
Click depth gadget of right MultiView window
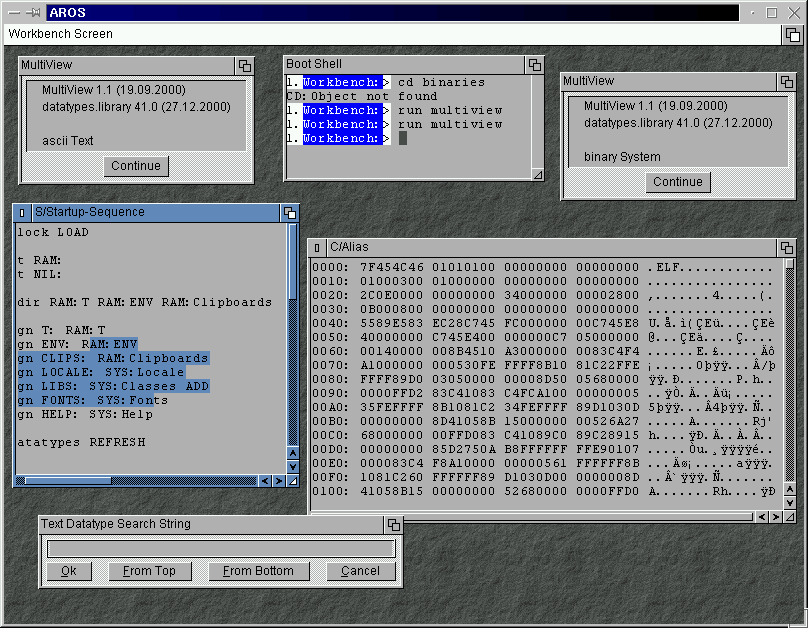(786, 81)
